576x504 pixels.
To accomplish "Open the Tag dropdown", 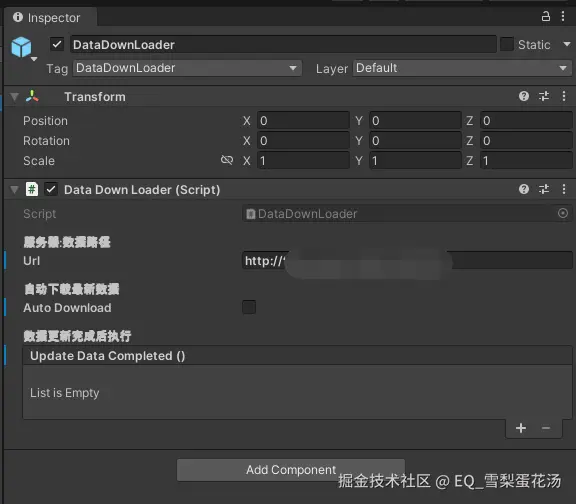I will click(x=187, y=68).
